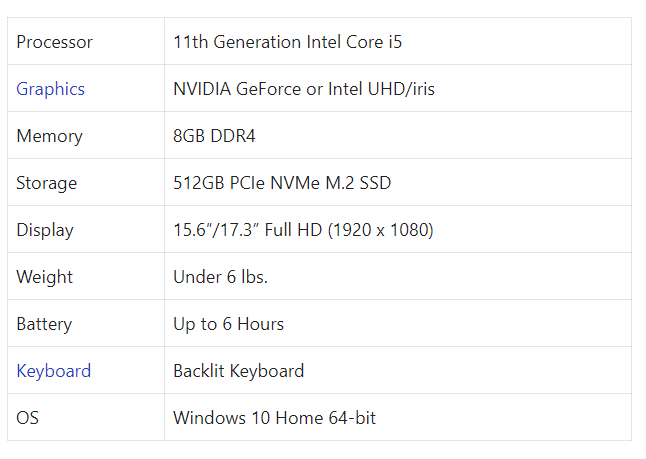Click the word Intel in Processor row
Screen dimensions: 646x459
tap(324, 42)
